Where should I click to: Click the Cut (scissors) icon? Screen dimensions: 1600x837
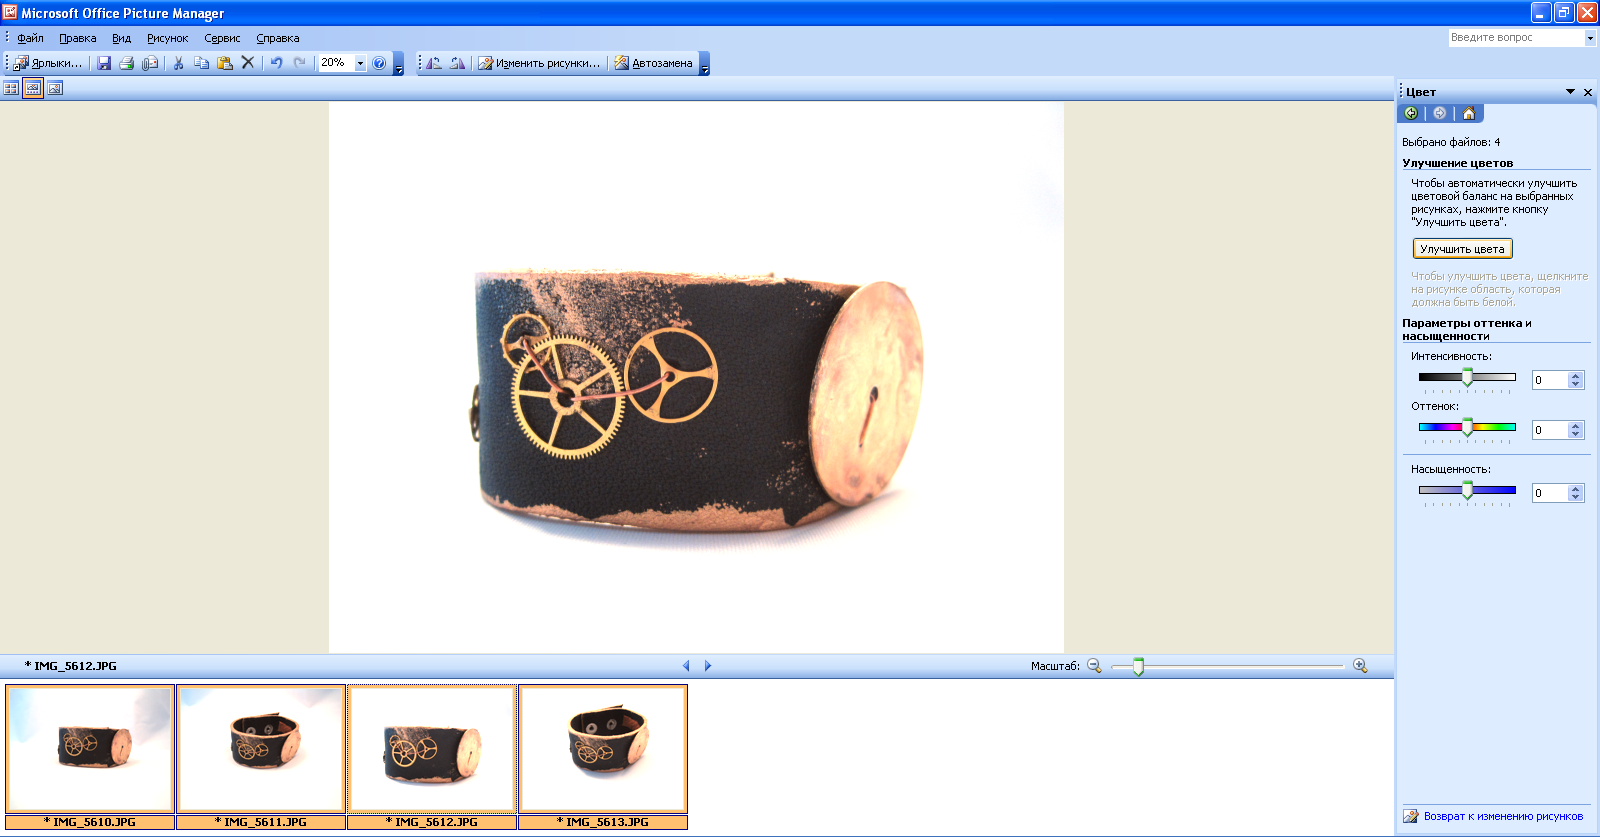(x=178, y=63)
